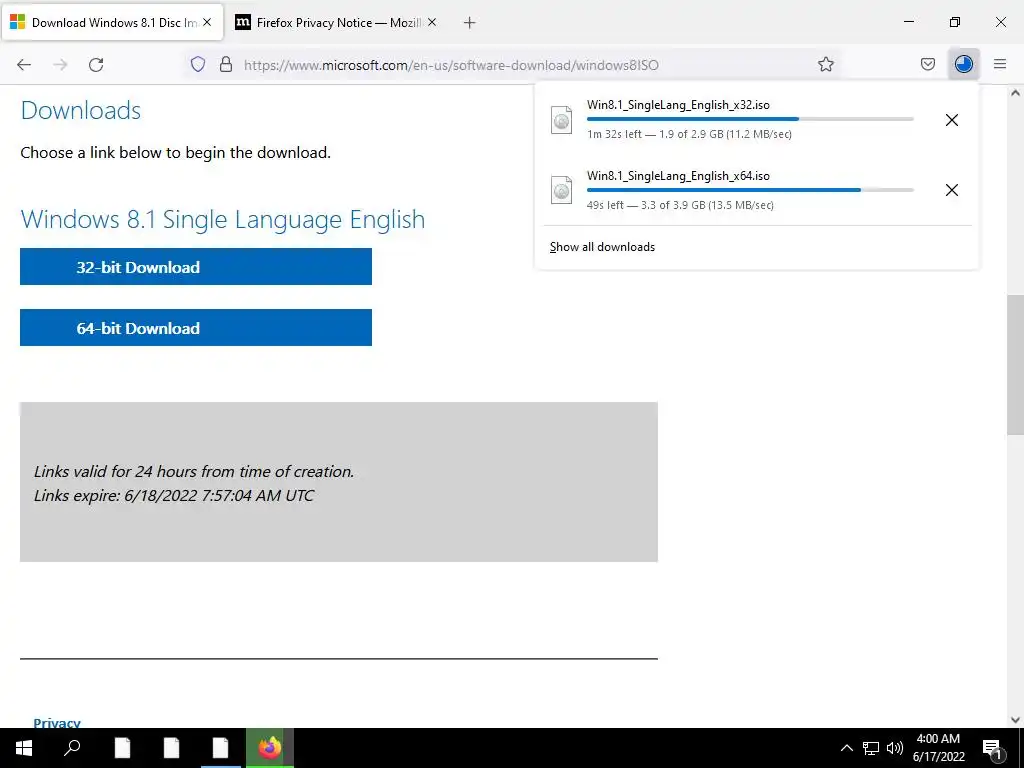Select Win8.1_SingleLang_English_x64.iso file name
This screenshot has height=768, width=1024.
click(678, 176)
